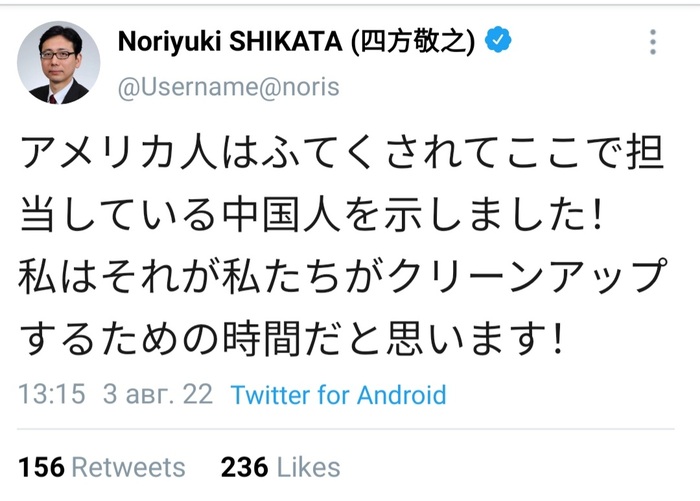The height and width of the screenshot is (501, 700).
Task: View the Likes list
Action: coord(308,466)
